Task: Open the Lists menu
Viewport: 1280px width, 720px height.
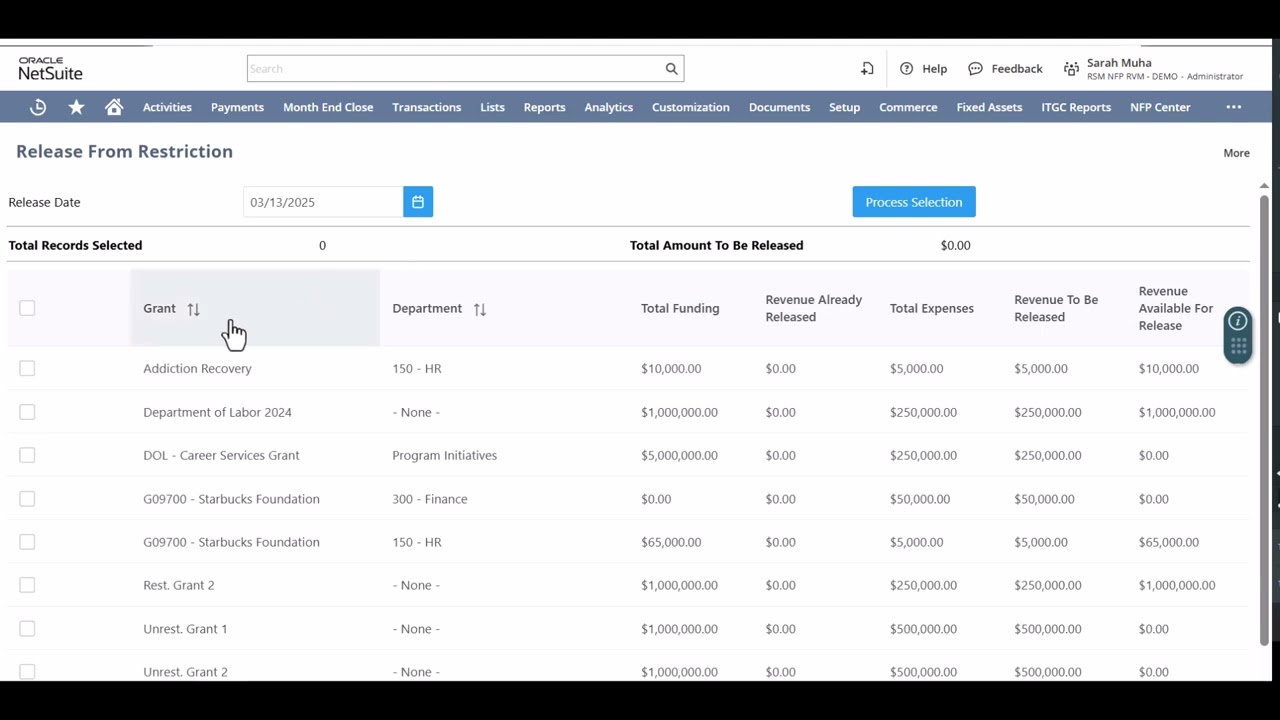Action: [x=492, y=107]
